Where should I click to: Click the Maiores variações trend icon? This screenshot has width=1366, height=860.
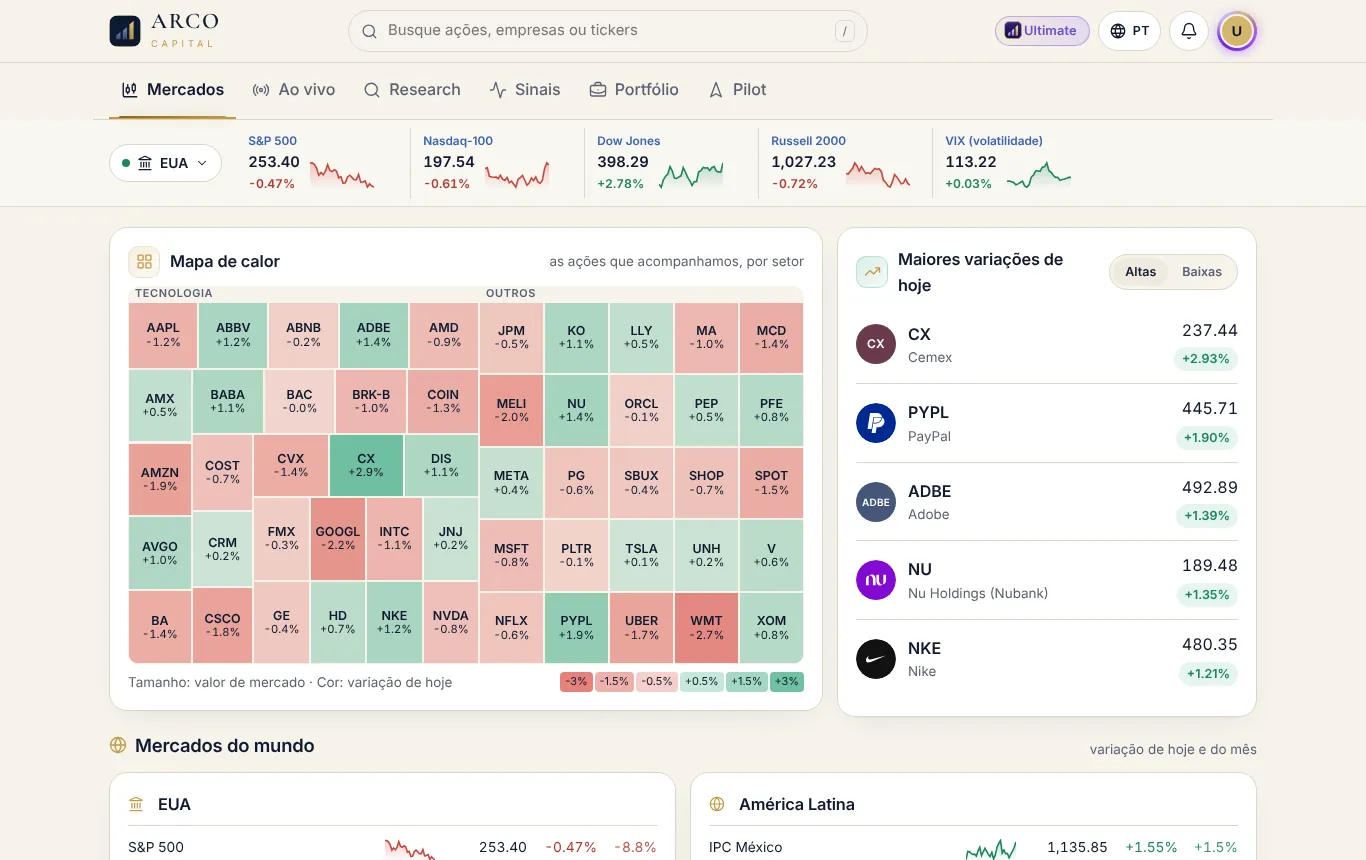(x=872, y=272)
